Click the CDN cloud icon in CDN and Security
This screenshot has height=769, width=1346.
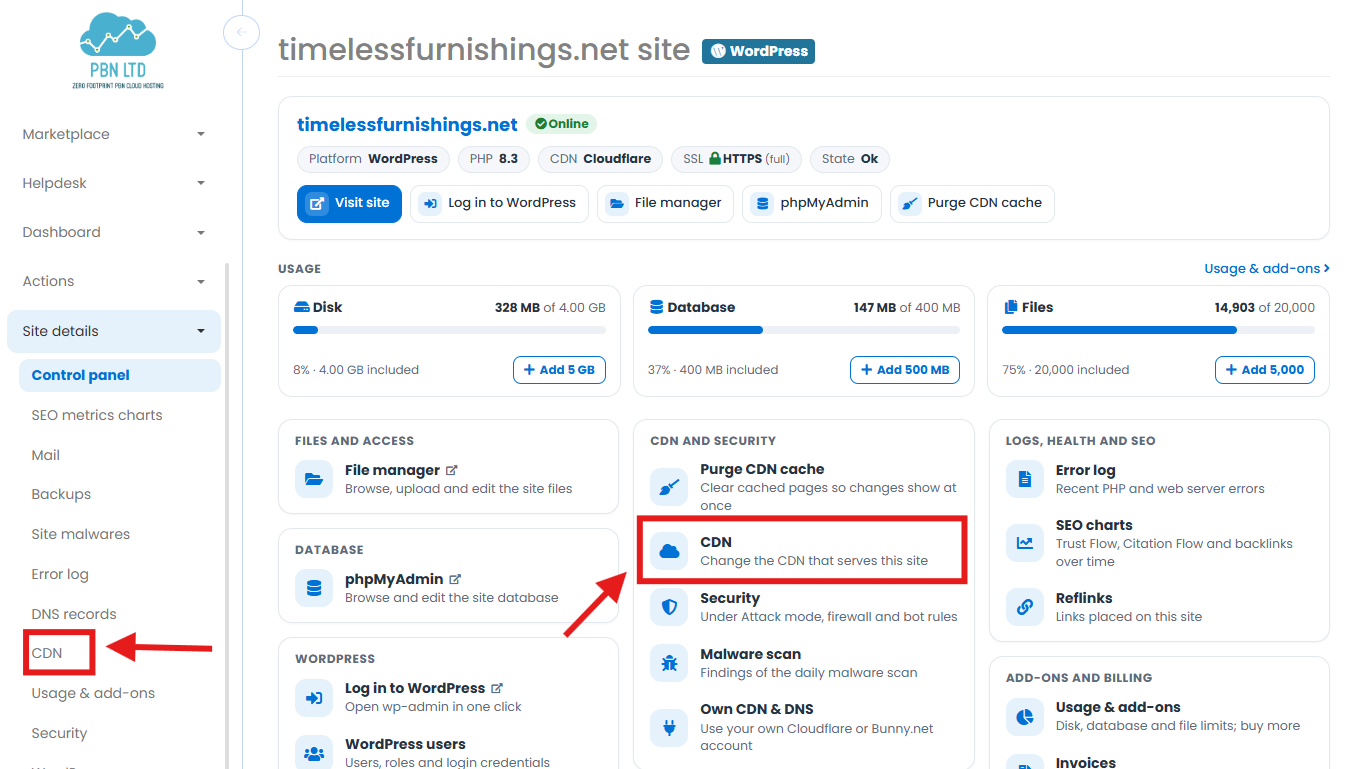click(669, 551)
